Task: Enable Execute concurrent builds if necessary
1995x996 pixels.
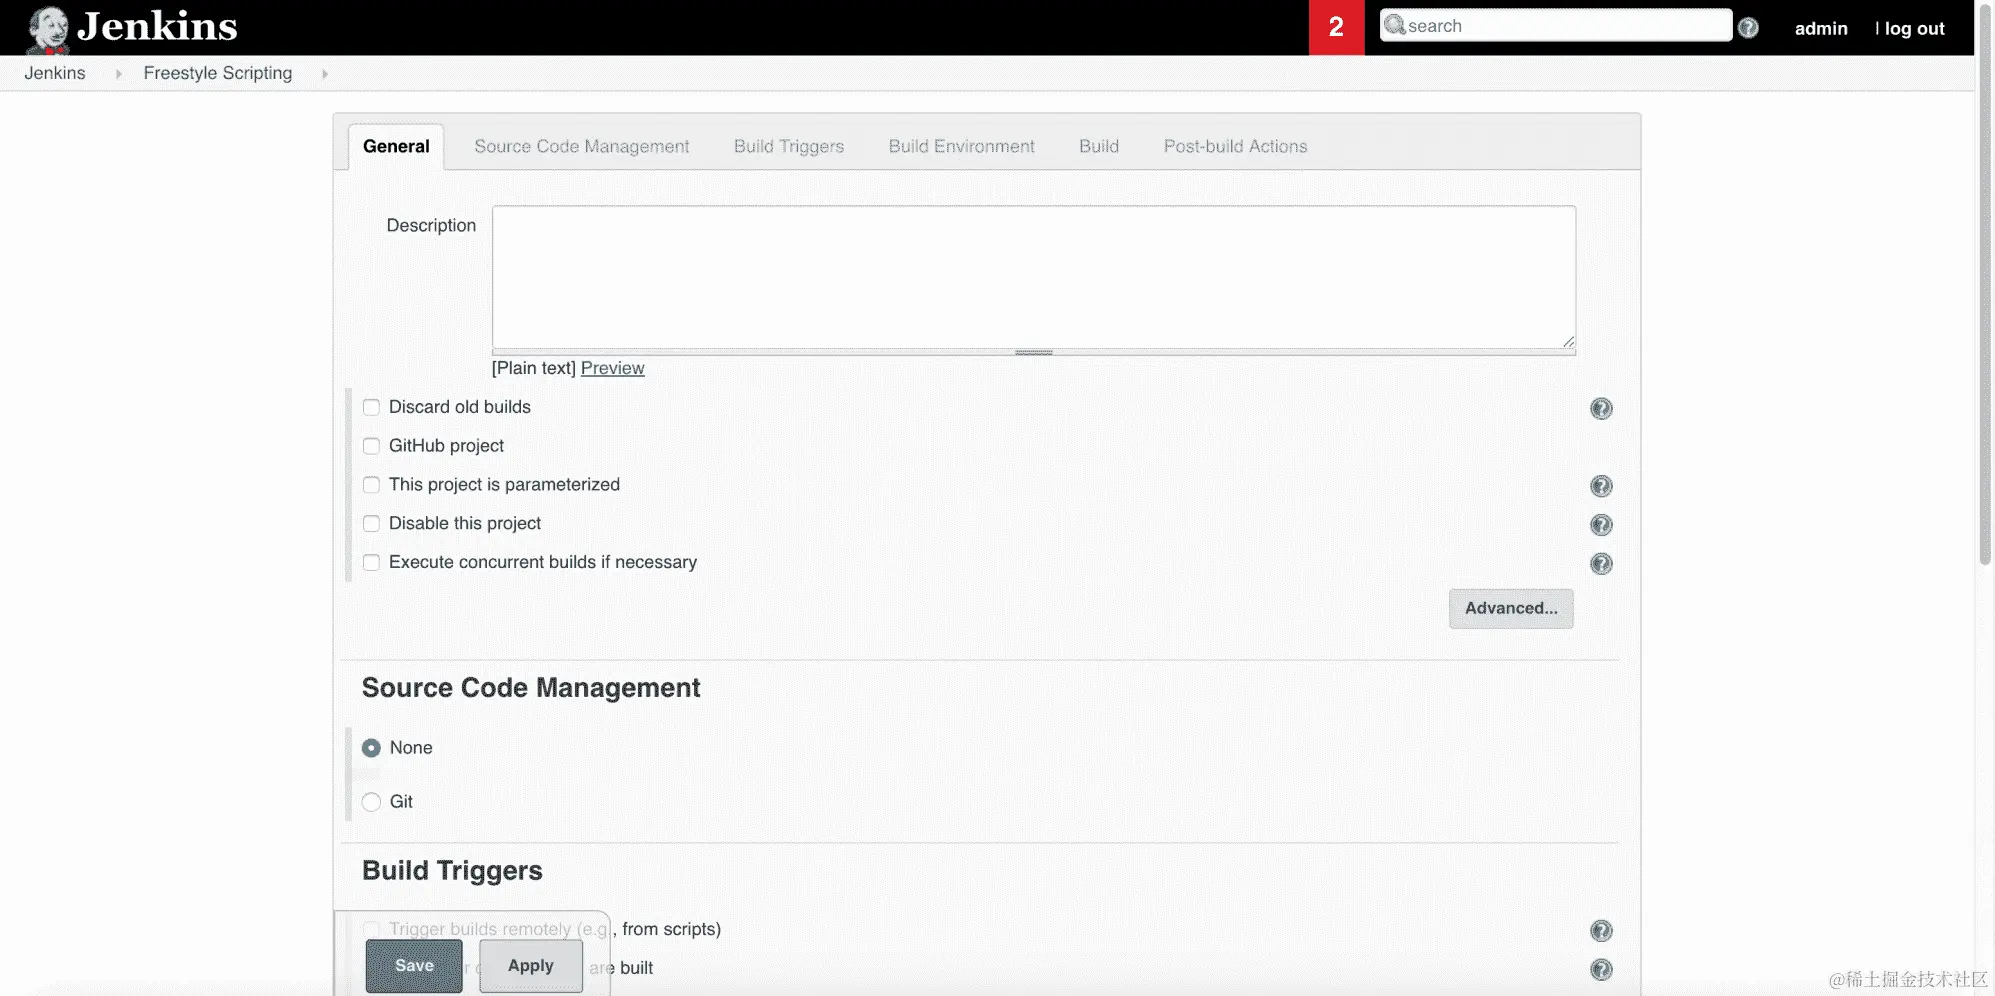Action: (x=371, y=562)
